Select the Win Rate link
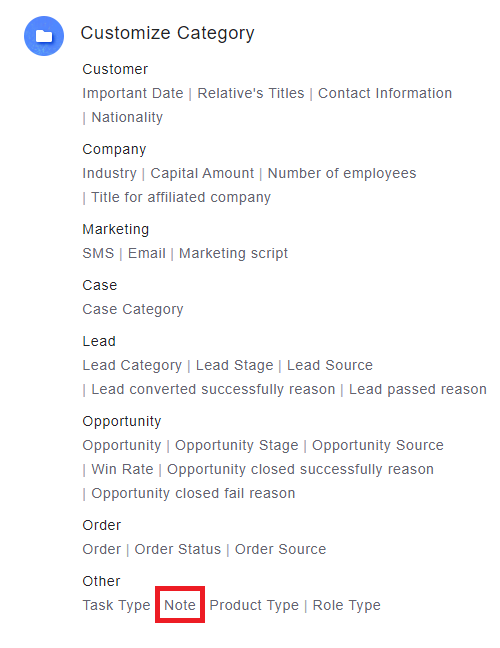The image size is (500, 648). point(122,469)
